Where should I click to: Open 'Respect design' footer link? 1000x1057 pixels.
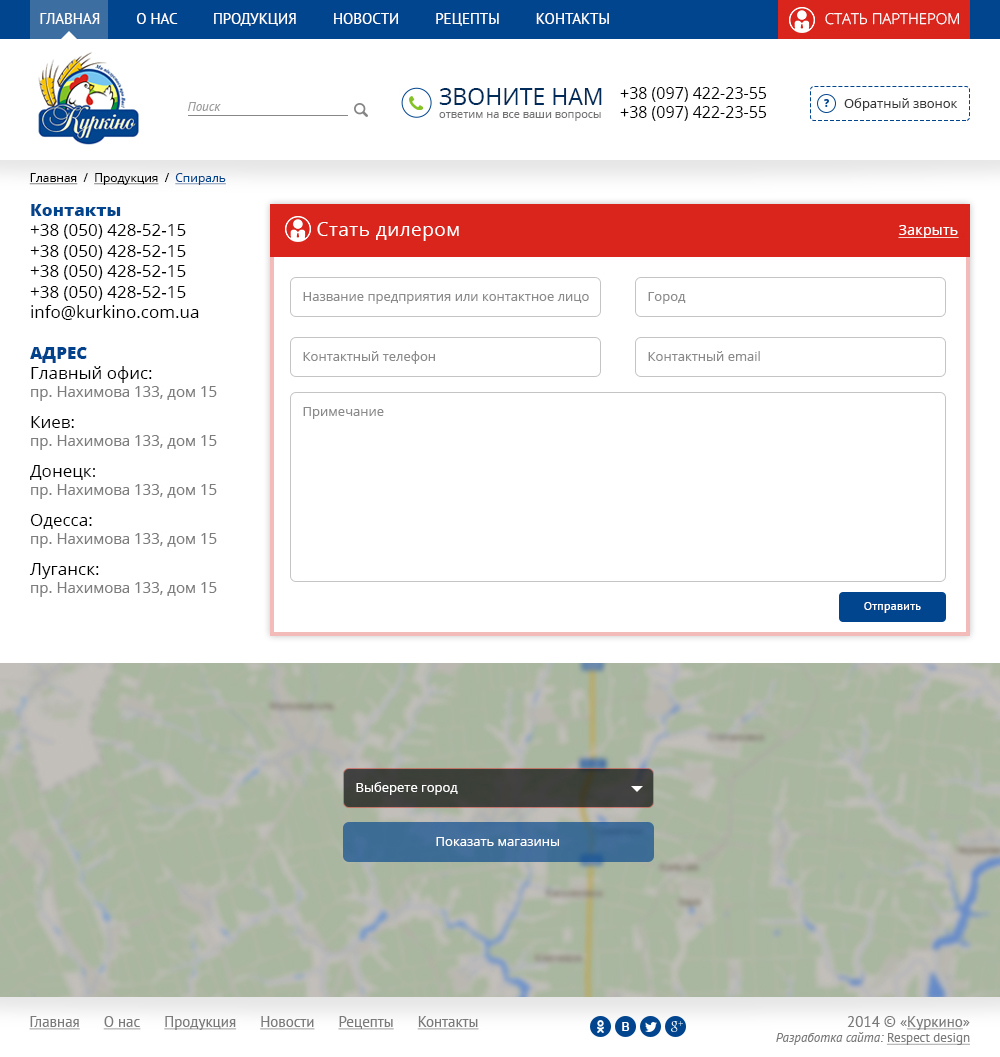[x=928, y=1038]
